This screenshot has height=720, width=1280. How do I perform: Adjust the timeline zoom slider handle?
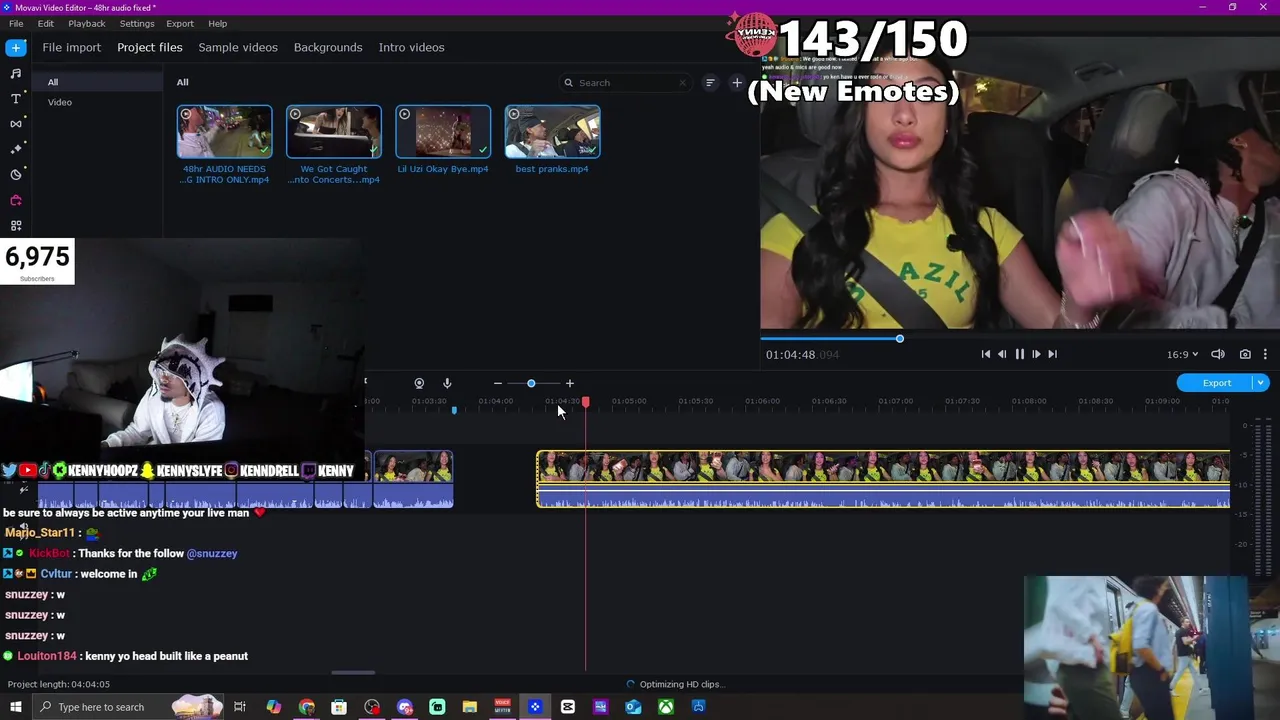click(x=531, y=383)
